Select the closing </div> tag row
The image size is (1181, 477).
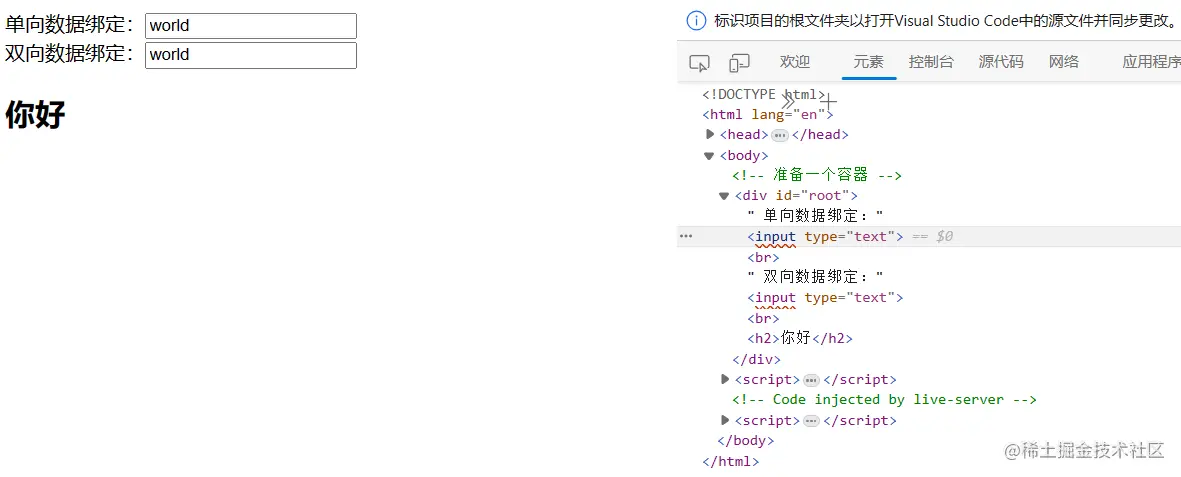click(756, 359)
